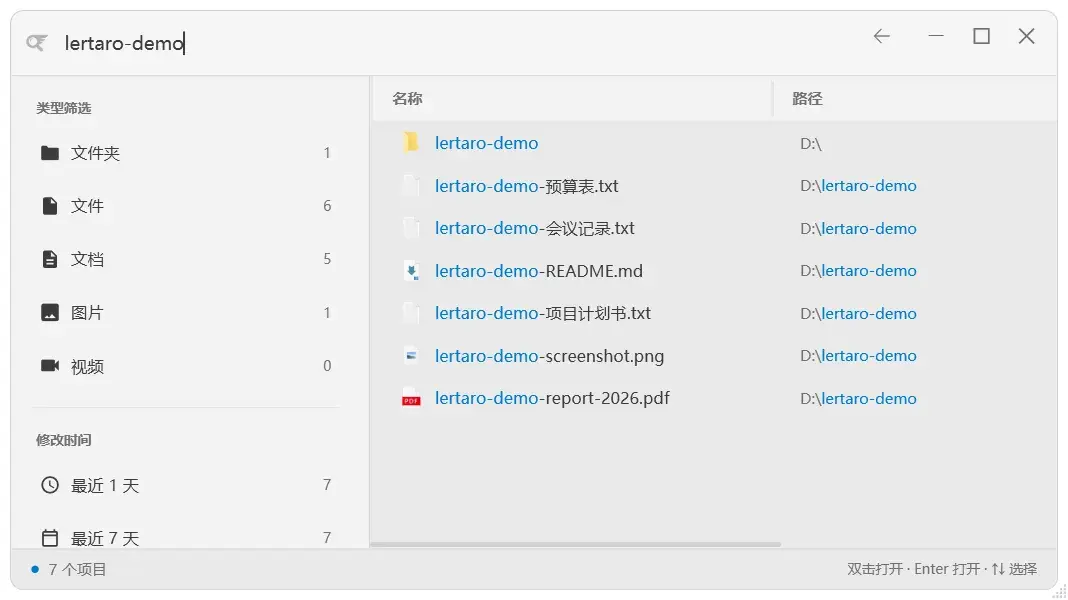Click the file icon beside 文件

50,206
